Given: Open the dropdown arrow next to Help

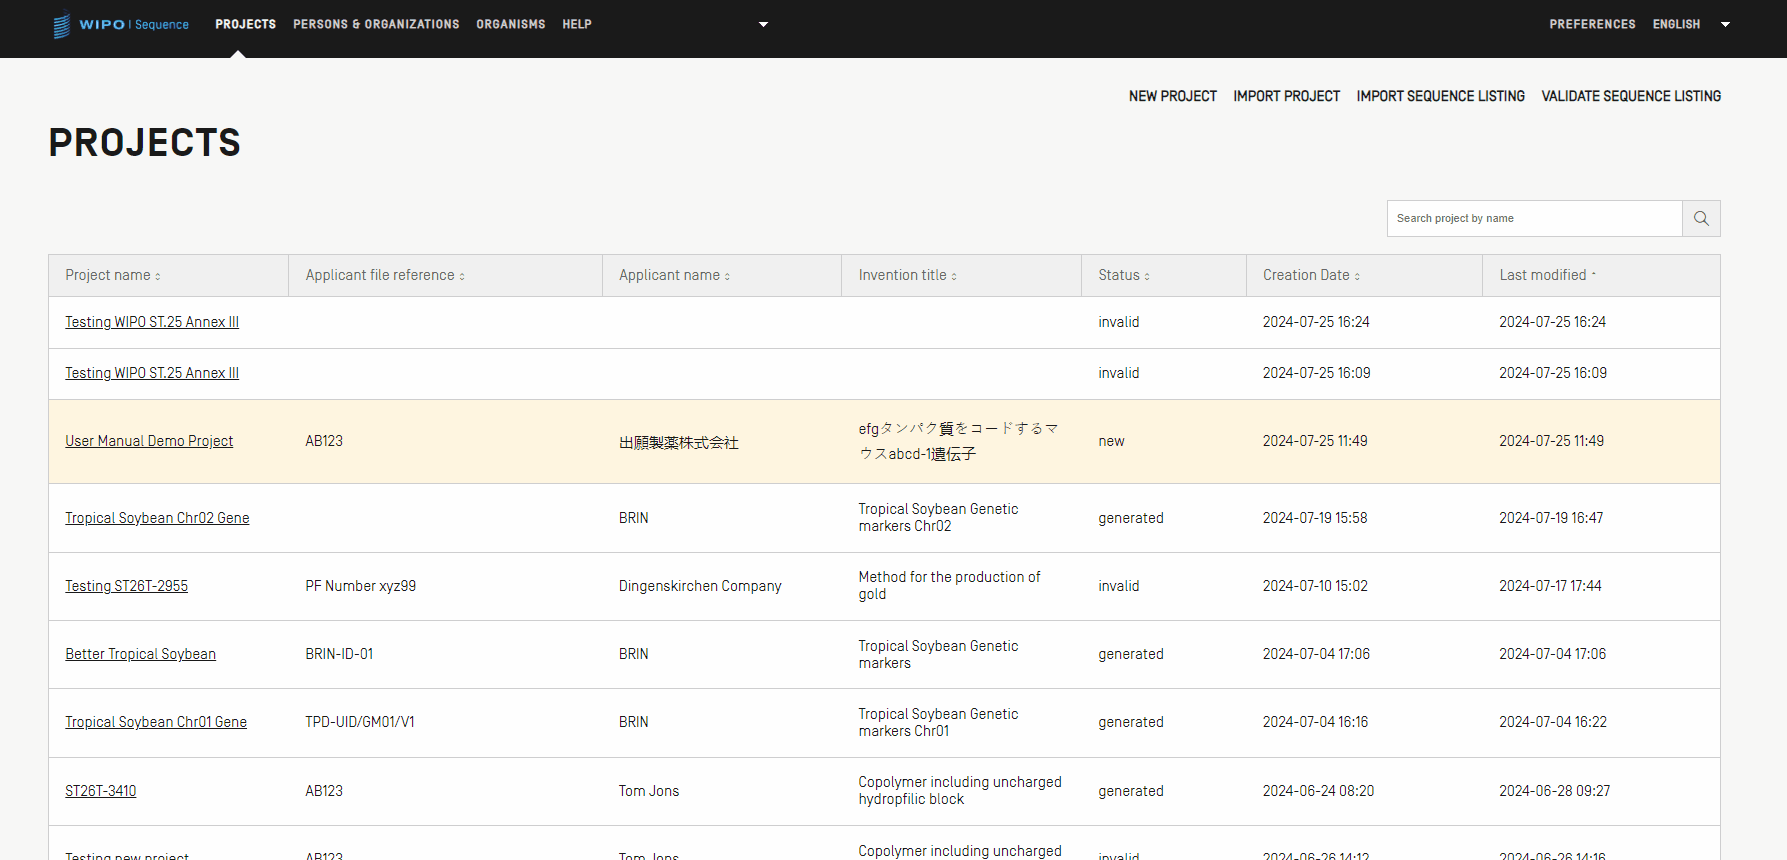Looking at the screenshot, I should coord(763,24).
